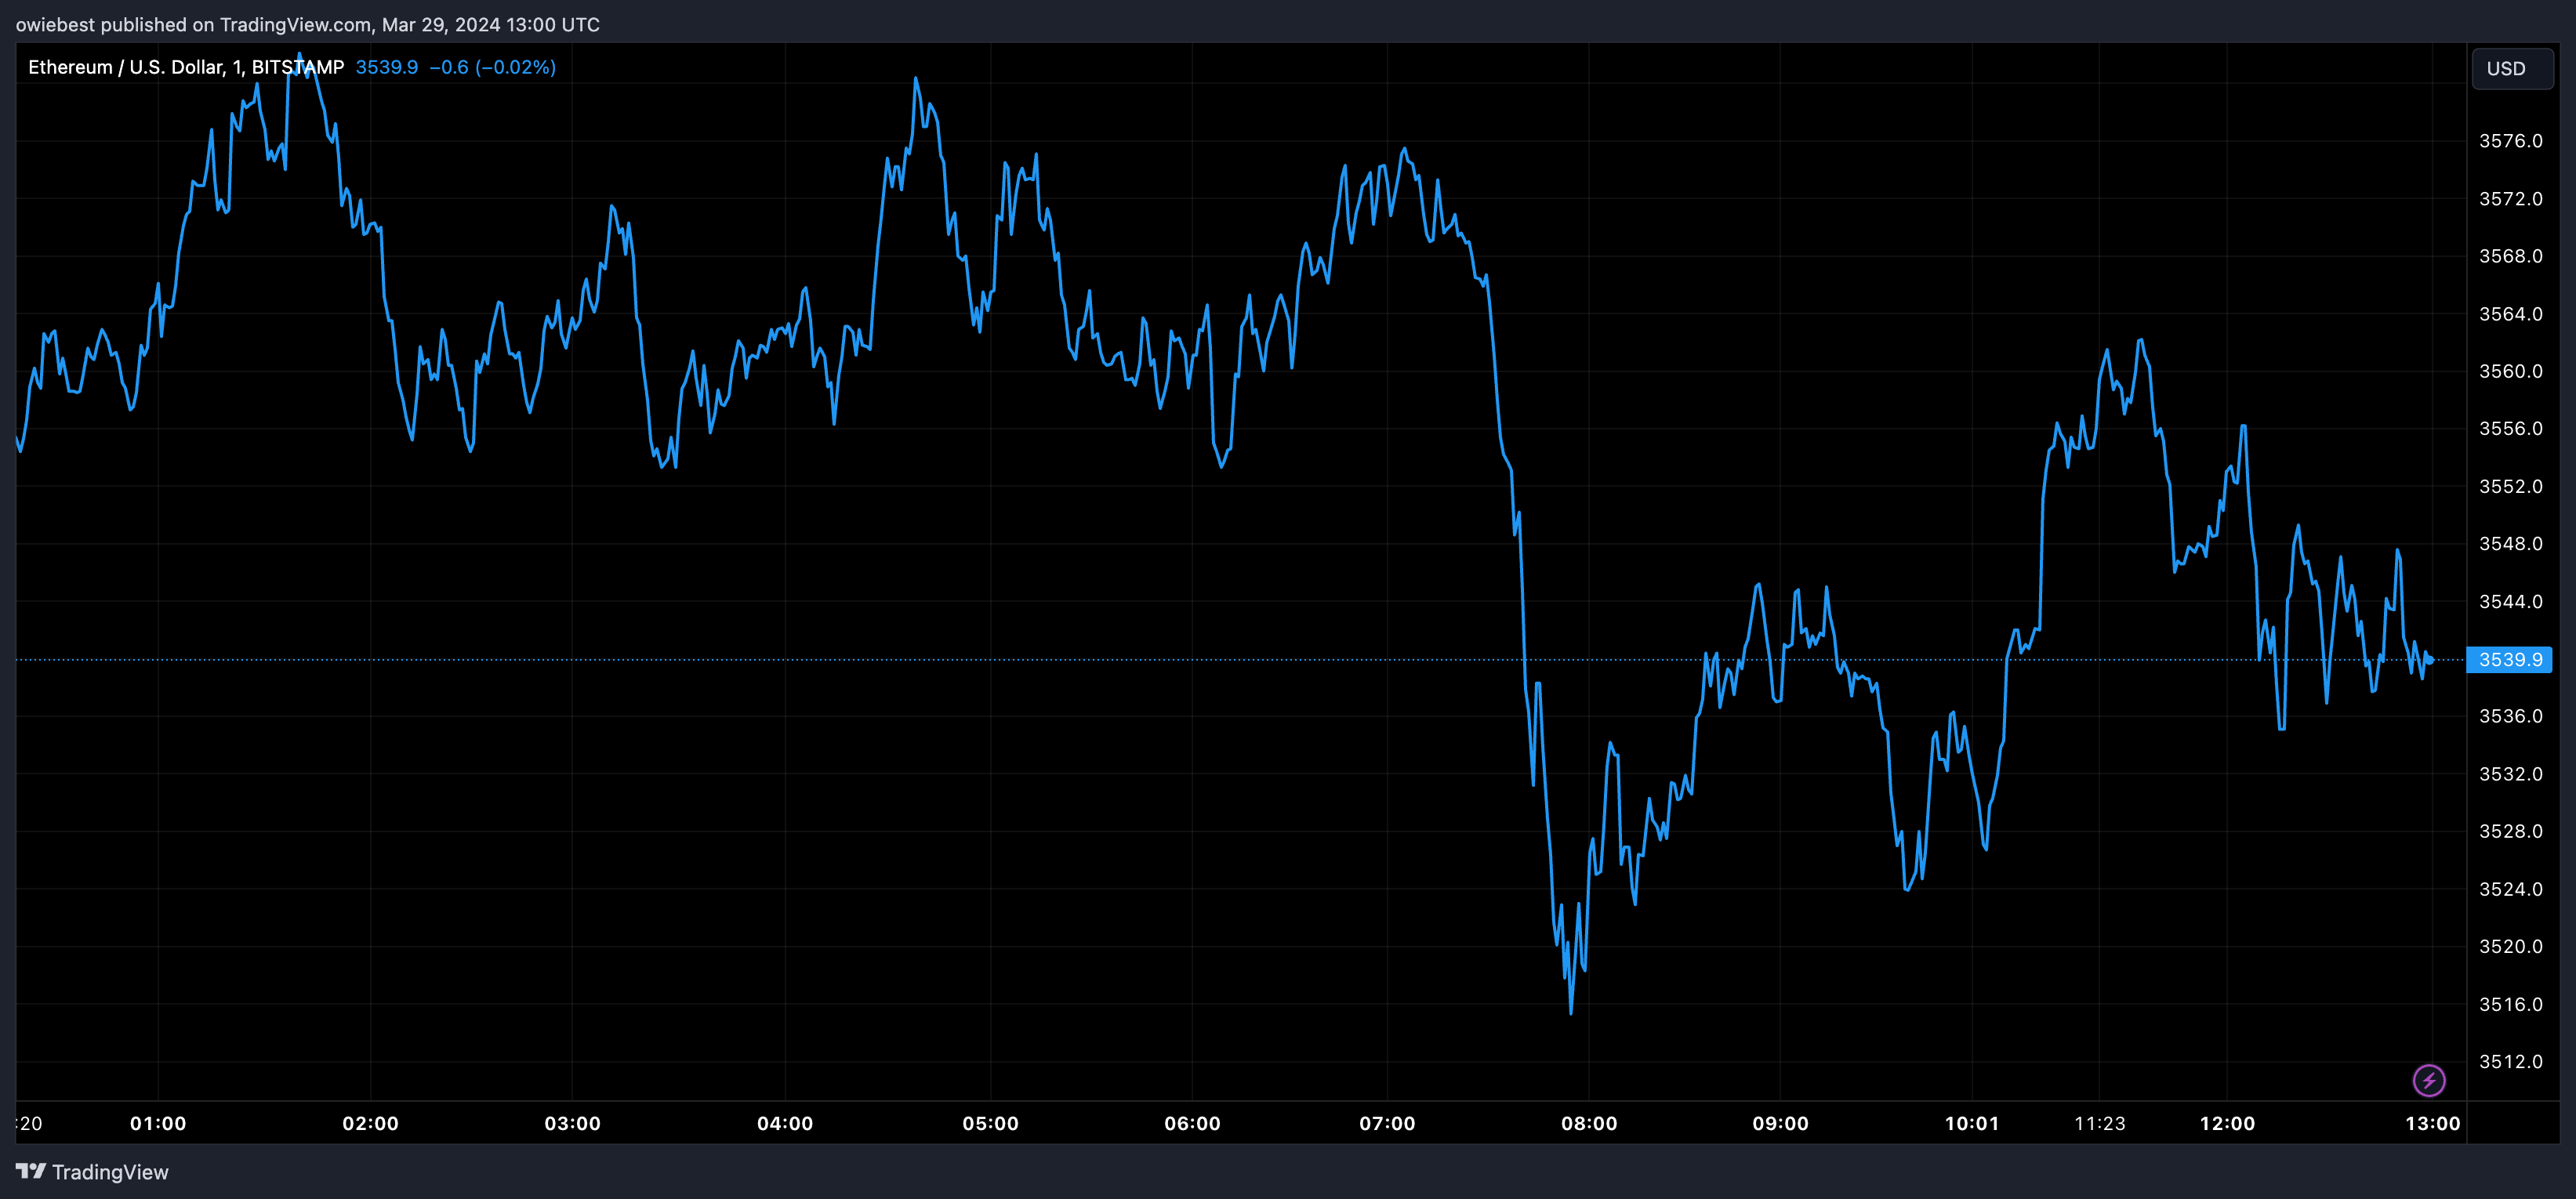Screen dimensions: 2576x1199
Task: Click the 12:00 time axis label
Action: 2227,1123
